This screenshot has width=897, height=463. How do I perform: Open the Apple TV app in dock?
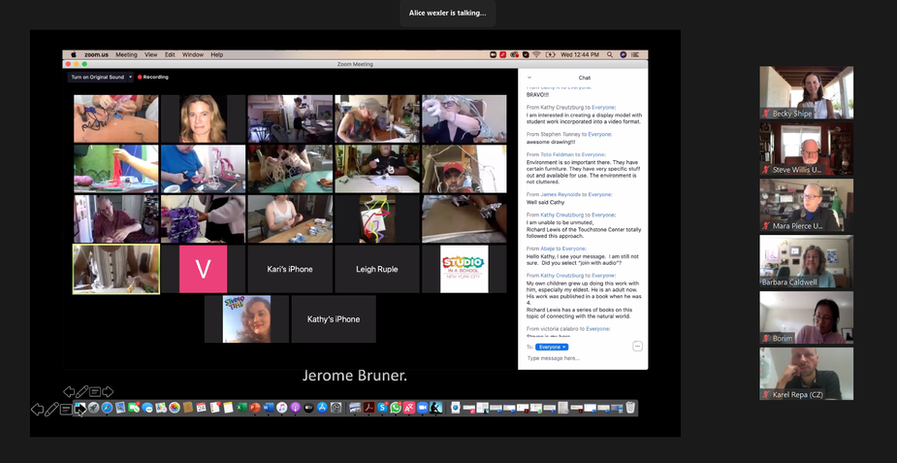[x=308, y=407]
